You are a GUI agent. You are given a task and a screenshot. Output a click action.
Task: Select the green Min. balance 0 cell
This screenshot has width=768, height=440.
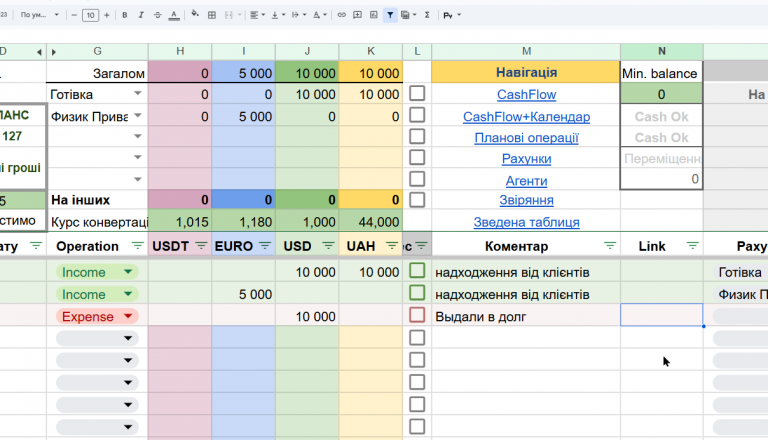(x=661, y=94)
